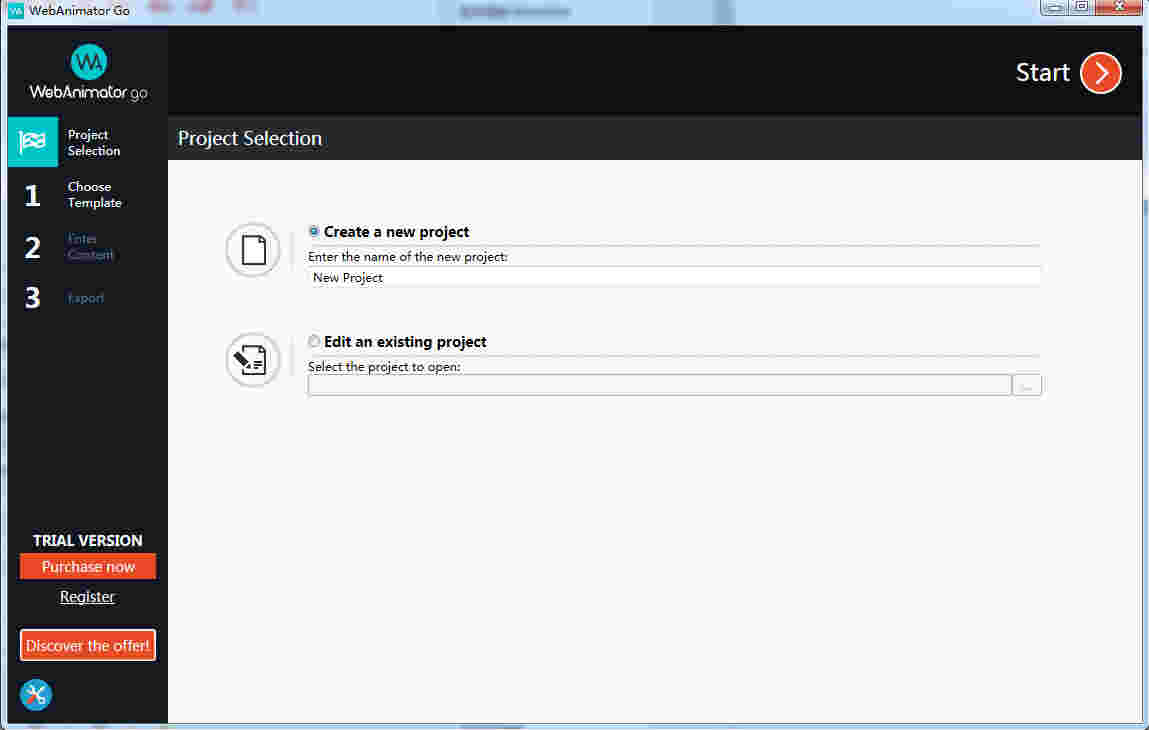Click the browse button to select a project
The width and height of the screenshot is (1149, 730).
(x=1027, y=384)
